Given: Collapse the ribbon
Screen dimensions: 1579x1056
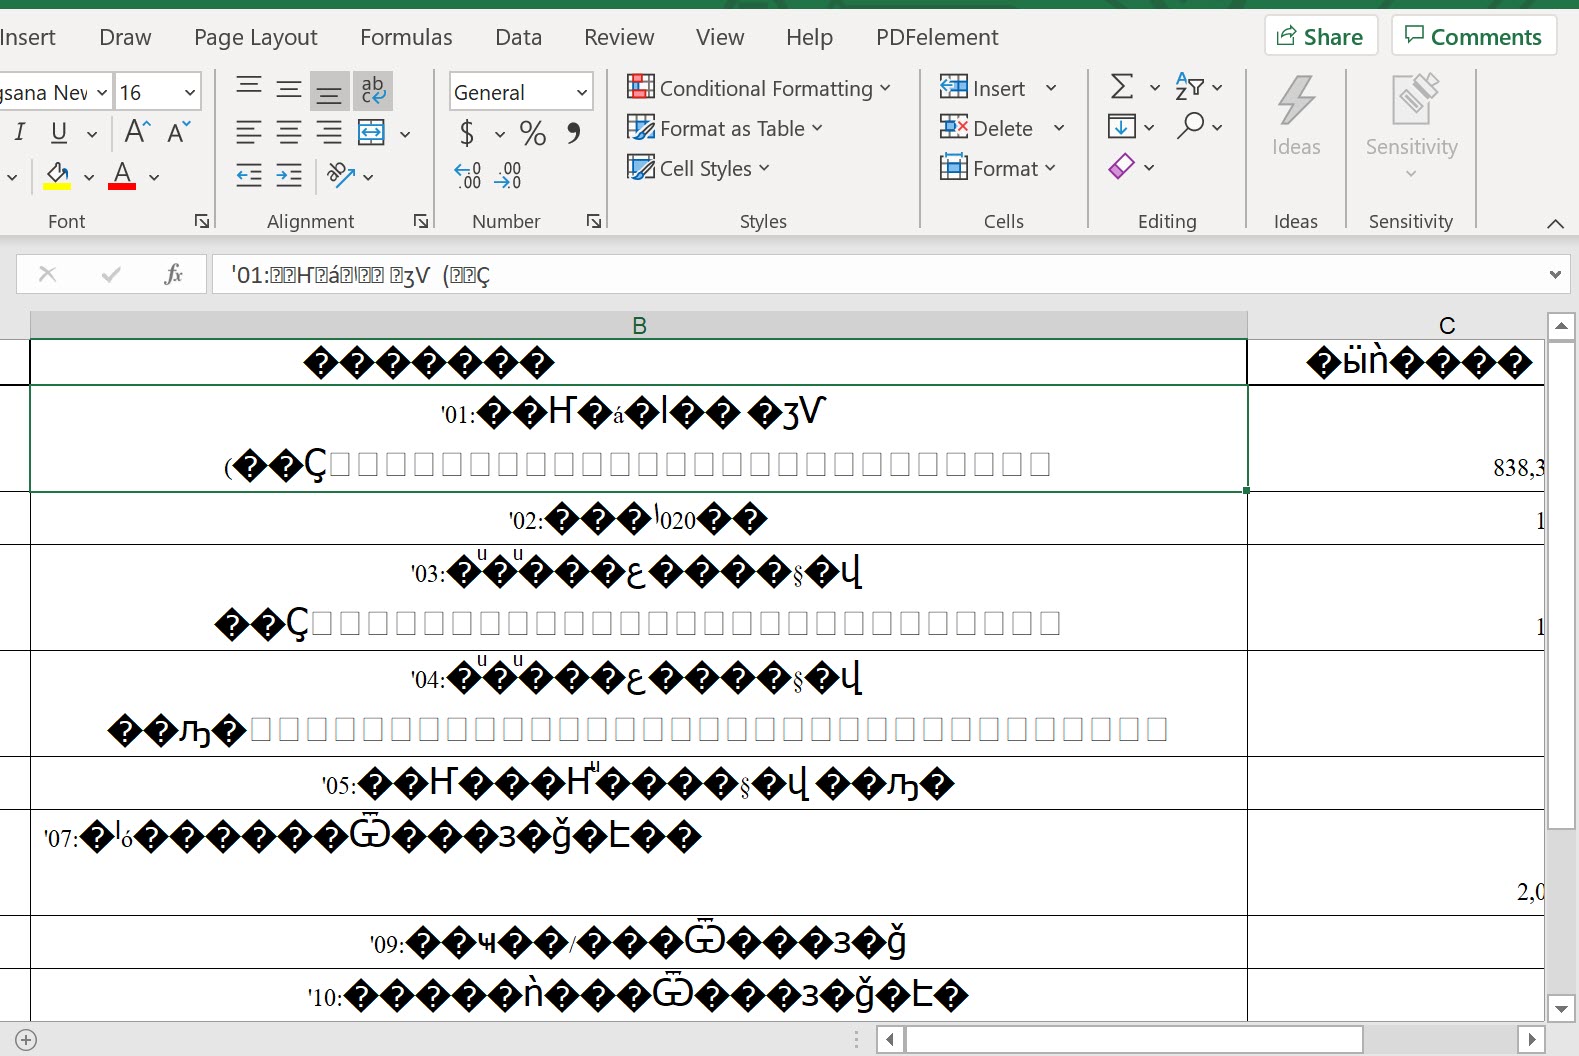Looking at the screenshot, I should (1555, 223).
